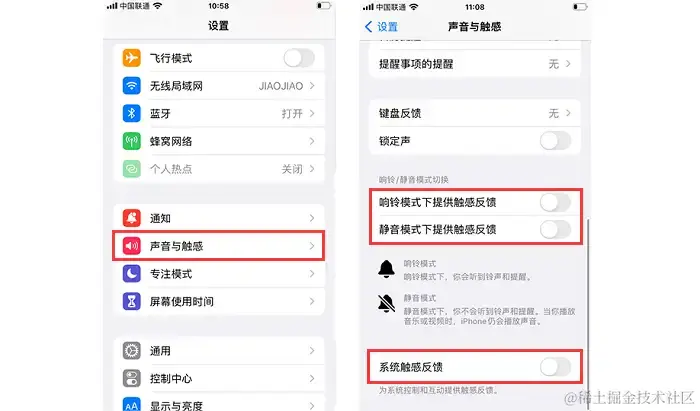Tap the Sounds & Haptics (声音与触感) speaker icon
The width and height of the screenshot is (700, 411).
pos(131,246)
